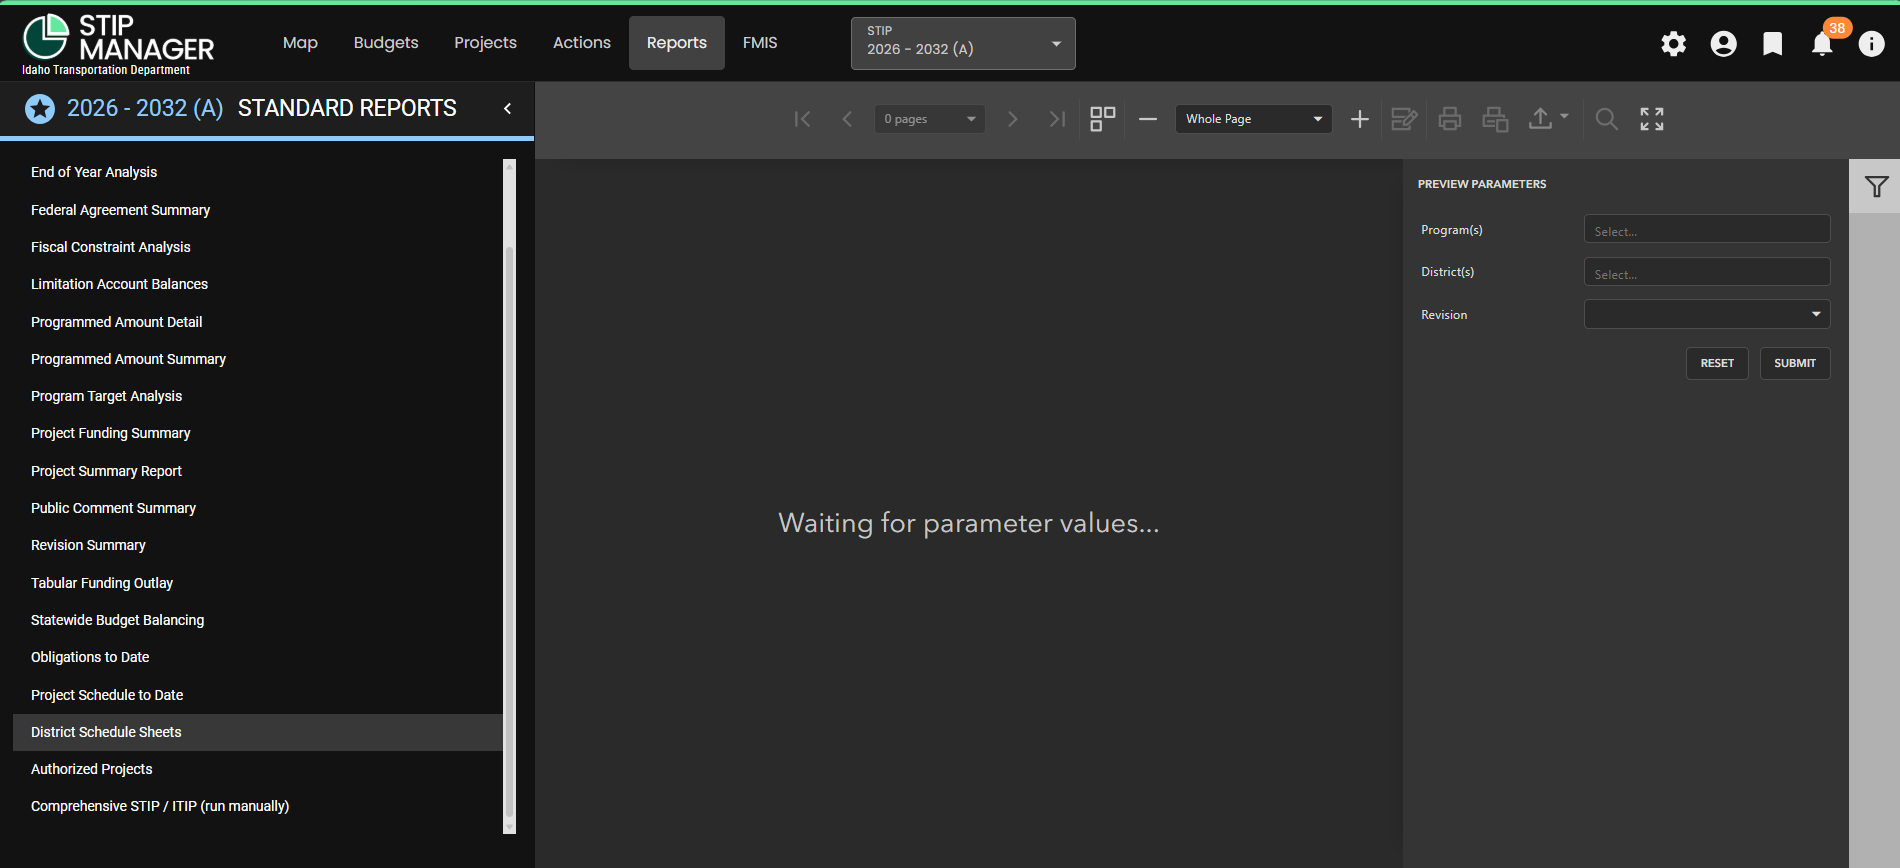Viewport: 1900px width, 868px height.
Task: Open the report search magnifier
Action: [1606, 119]
